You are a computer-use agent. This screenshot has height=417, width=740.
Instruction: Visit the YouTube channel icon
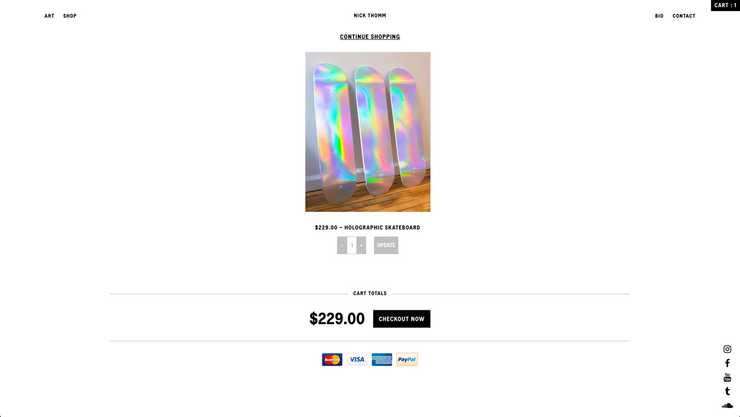click(727, 377)
